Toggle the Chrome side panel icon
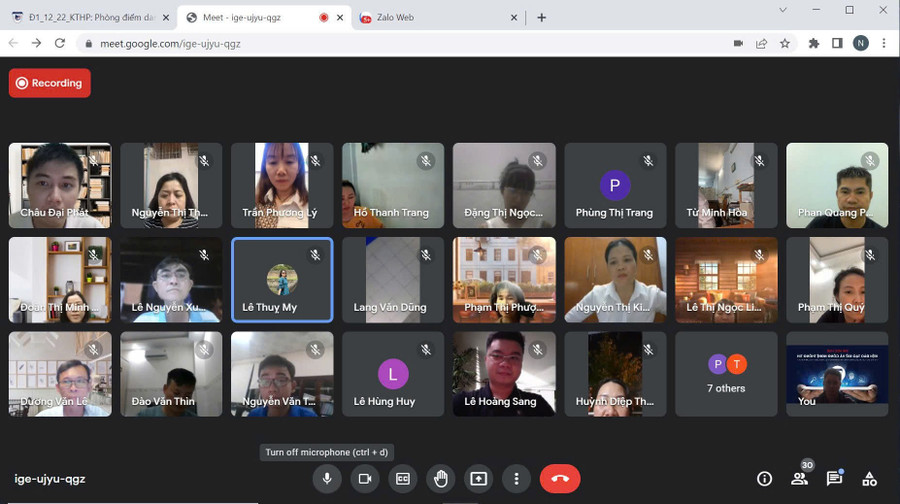The image size is (900, 504). tap(837, 43)
